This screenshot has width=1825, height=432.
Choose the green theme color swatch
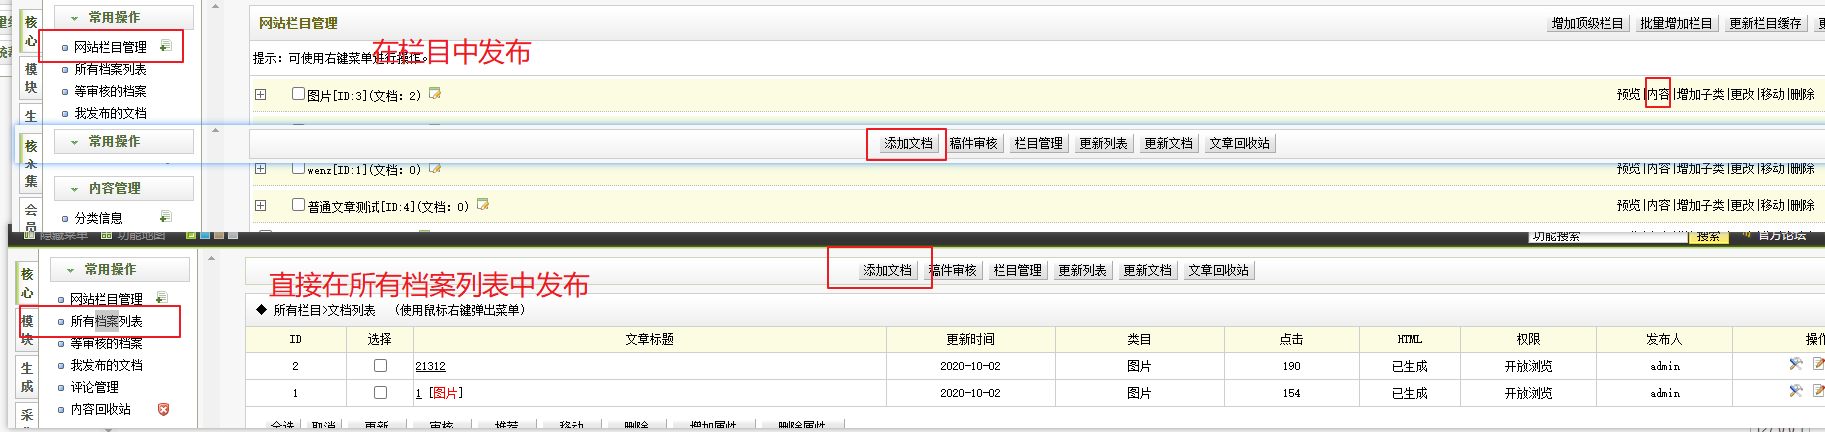coord(190,236)
